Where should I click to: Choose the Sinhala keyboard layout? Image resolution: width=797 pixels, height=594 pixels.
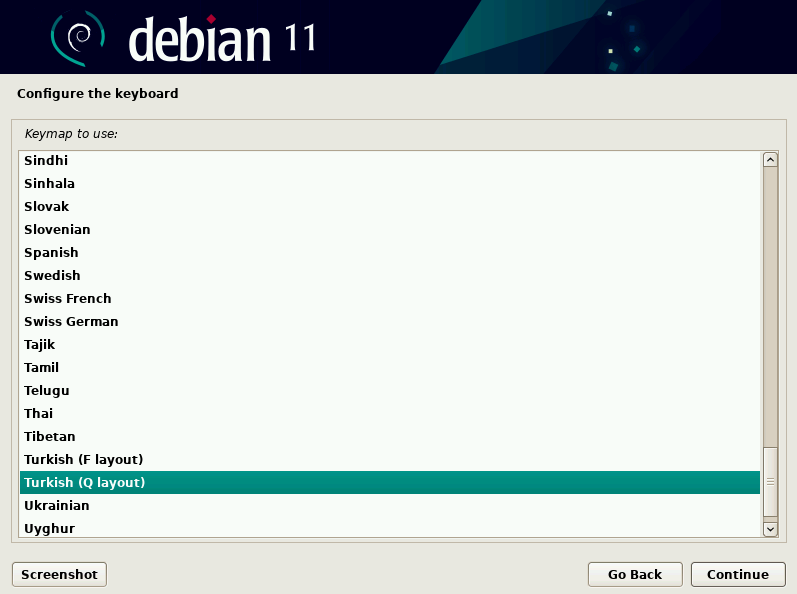click(x=49, y=183)
